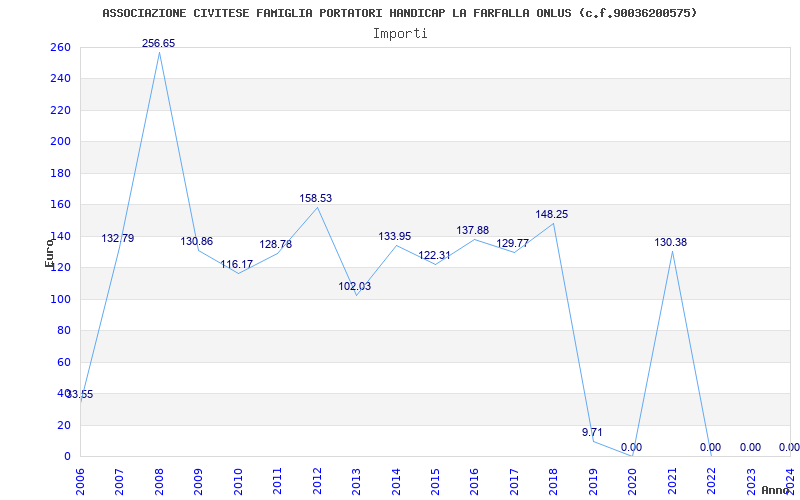Screen dimensions: 800x500
Task: Click the y-axis value 160
Action: (x=60, y=205)
